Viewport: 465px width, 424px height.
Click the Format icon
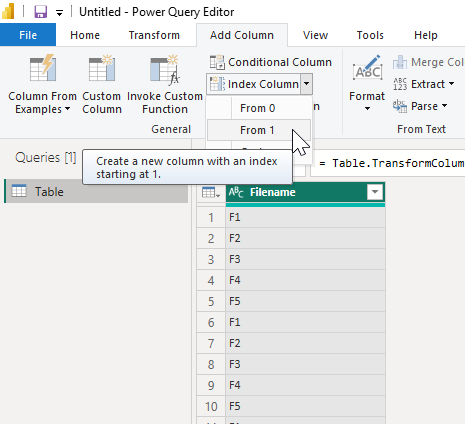pos(367,69)
